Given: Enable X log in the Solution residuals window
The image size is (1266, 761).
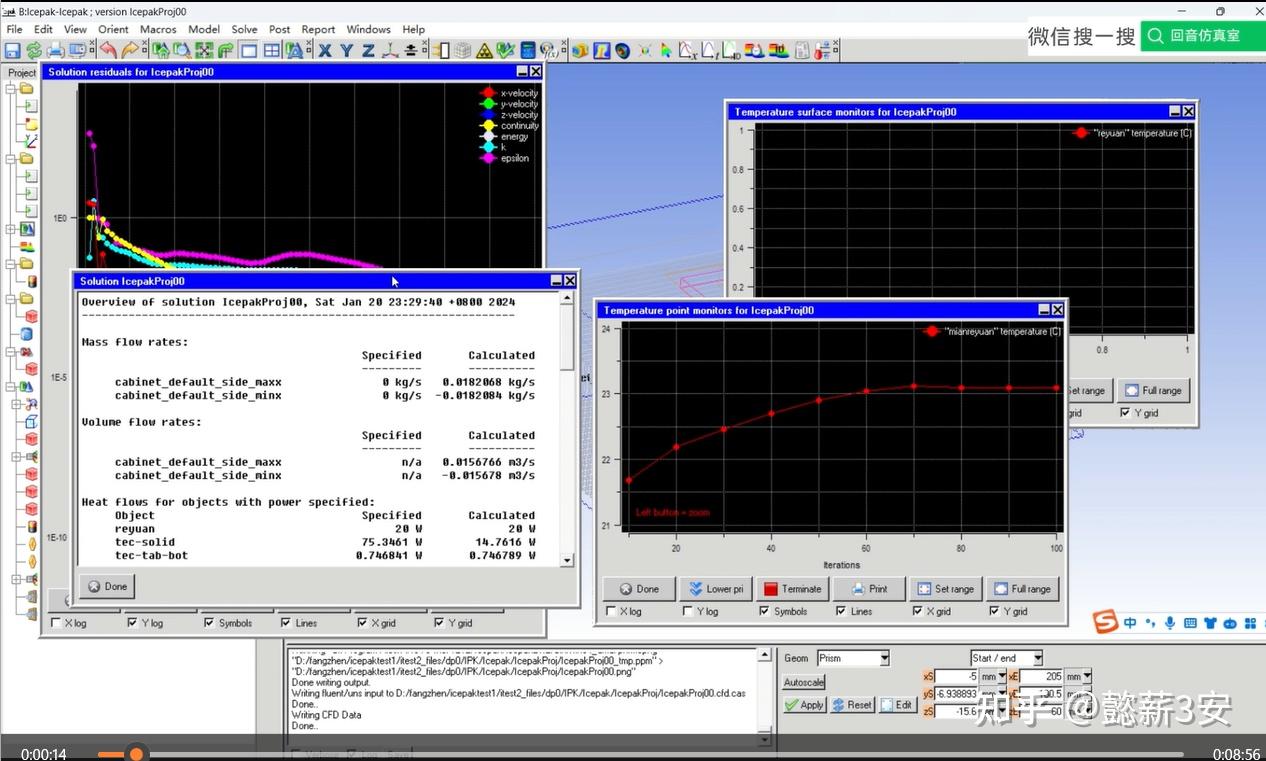Looking at the screenshot, I should (57, 622).
